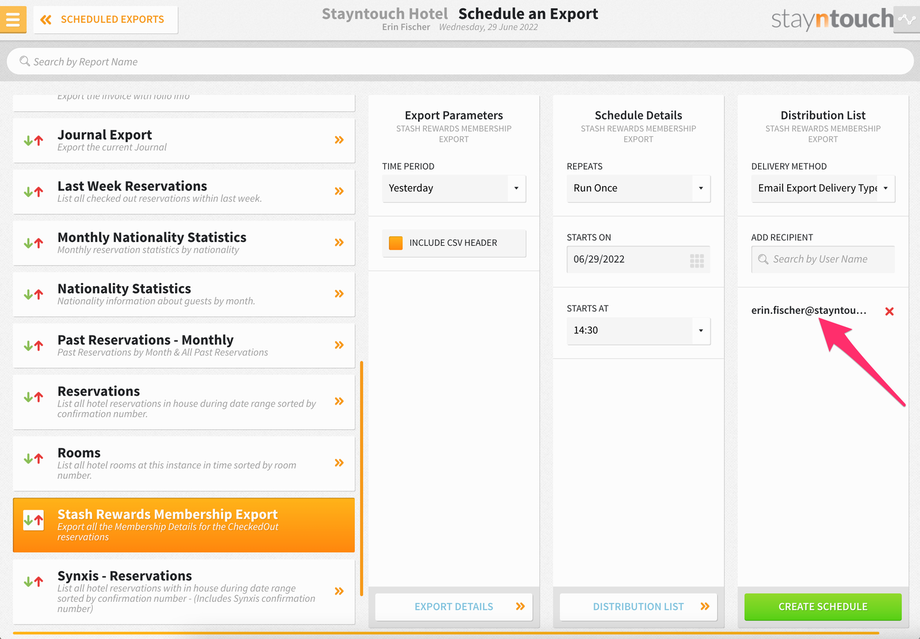Go back to Scheduled Exports
Image resolution: width=920 pixels, height=639 pixels.
point(106,19)
